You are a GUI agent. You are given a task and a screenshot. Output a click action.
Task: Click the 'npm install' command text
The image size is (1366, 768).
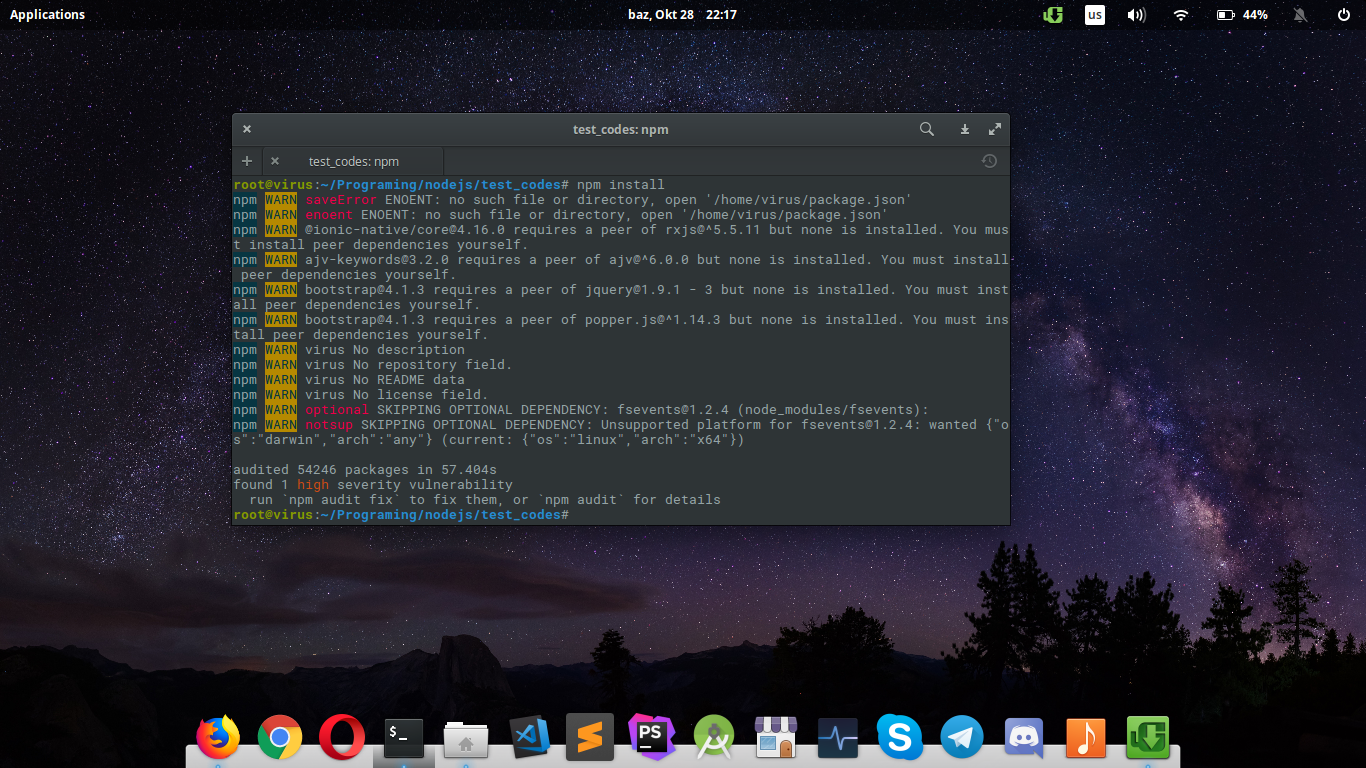(621, 185)
